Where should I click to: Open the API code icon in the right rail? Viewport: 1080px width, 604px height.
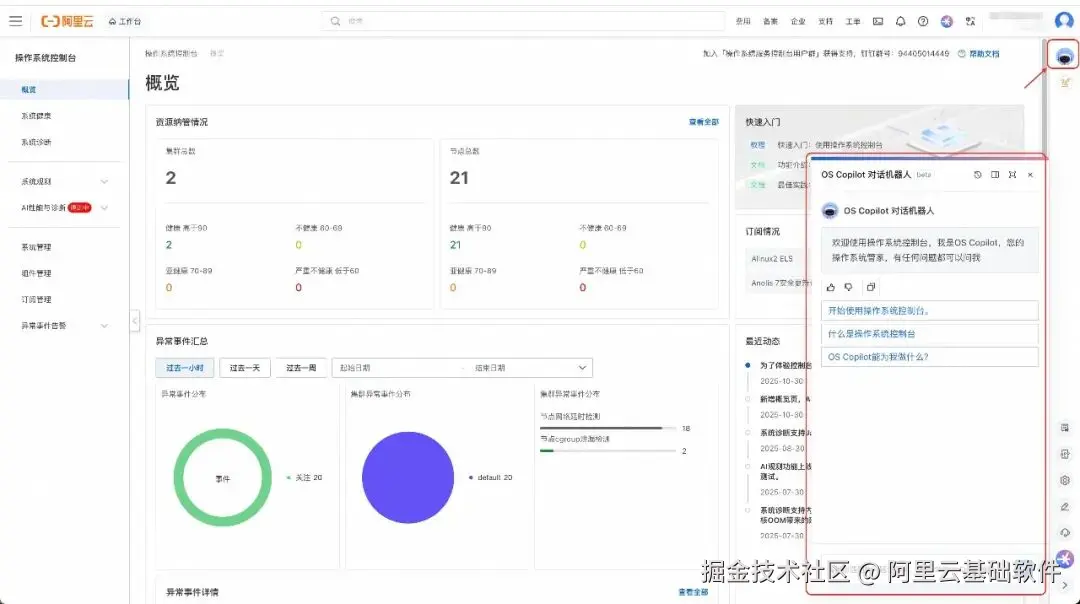(1065, 454)
